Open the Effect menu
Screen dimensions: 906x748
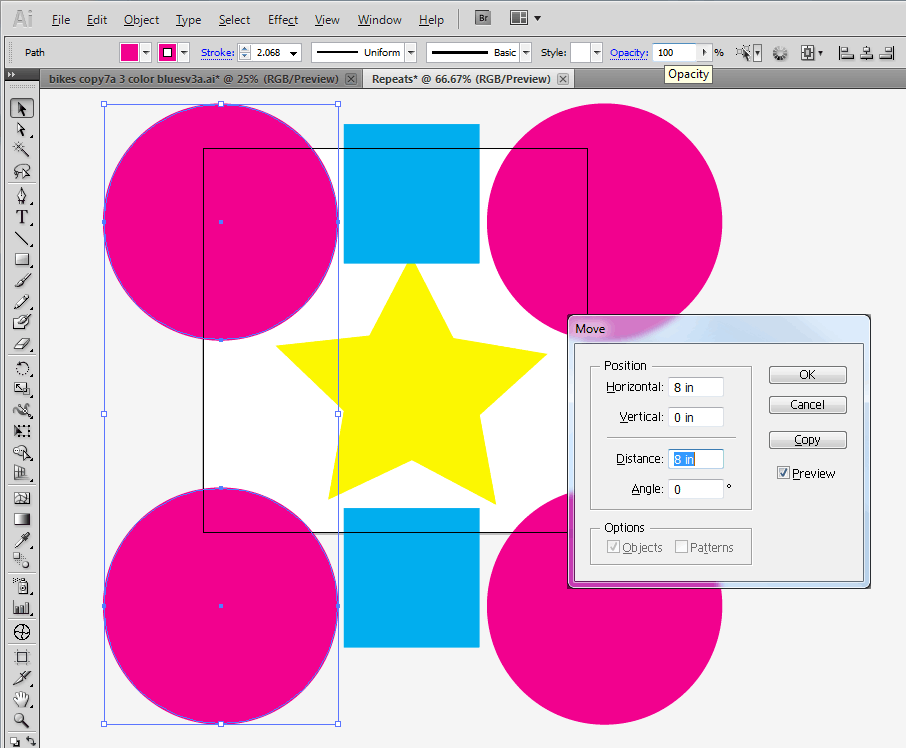pyautogui.click(x=283, y=20)
